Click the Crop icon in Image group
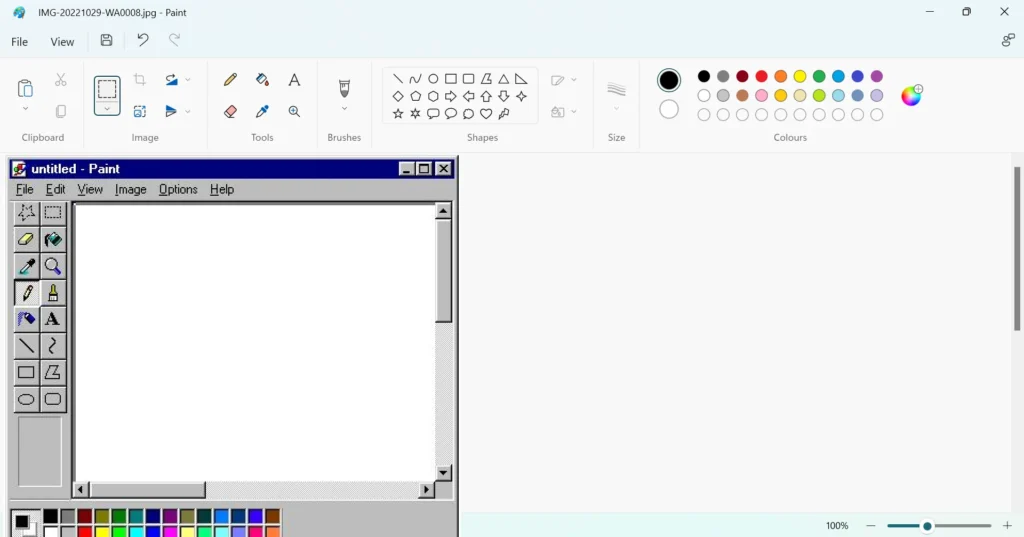 click(x=140, y=80)
